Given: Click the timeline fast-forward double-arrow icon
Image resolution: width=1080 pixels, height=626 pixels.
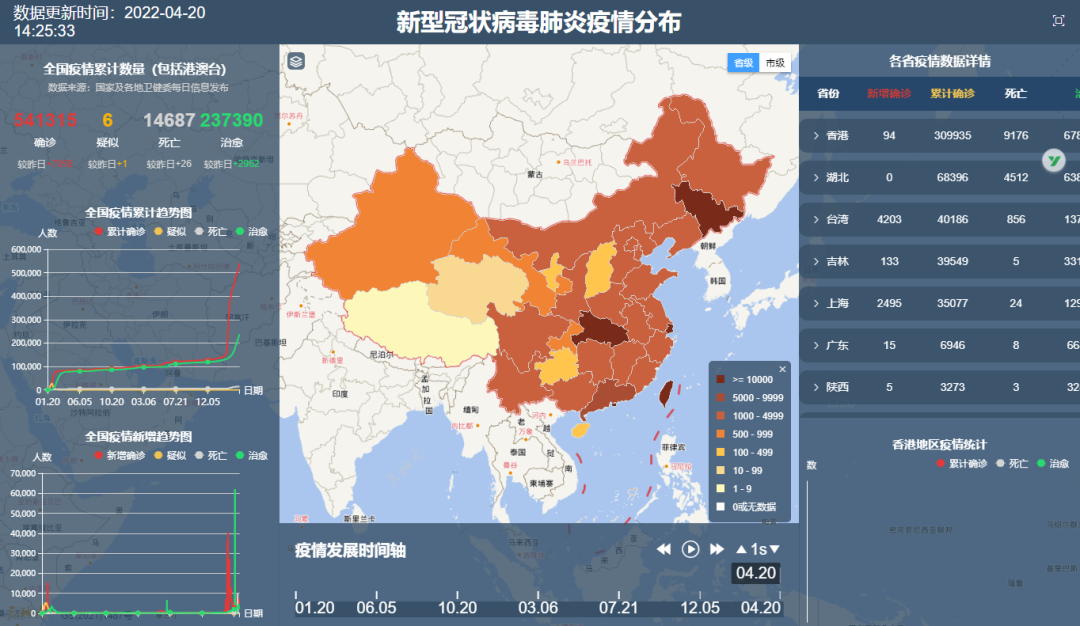Looking at the screenshot, I should (x=717, y=549).
